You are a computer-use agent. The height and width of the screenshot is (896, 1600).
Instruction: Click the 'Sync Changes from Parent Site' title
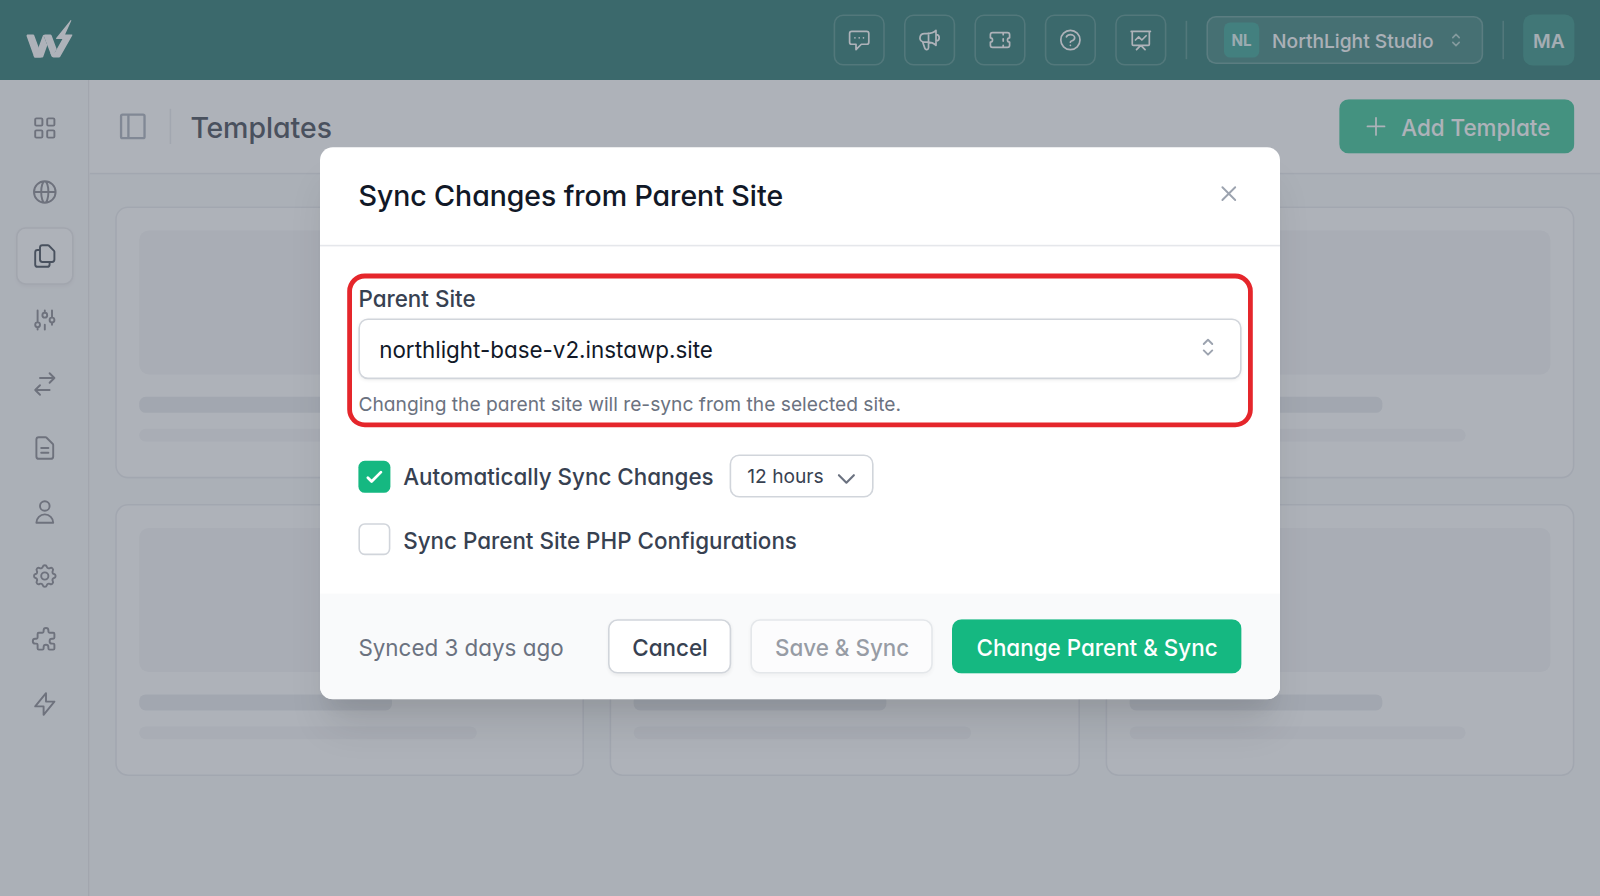coord(571,196)
